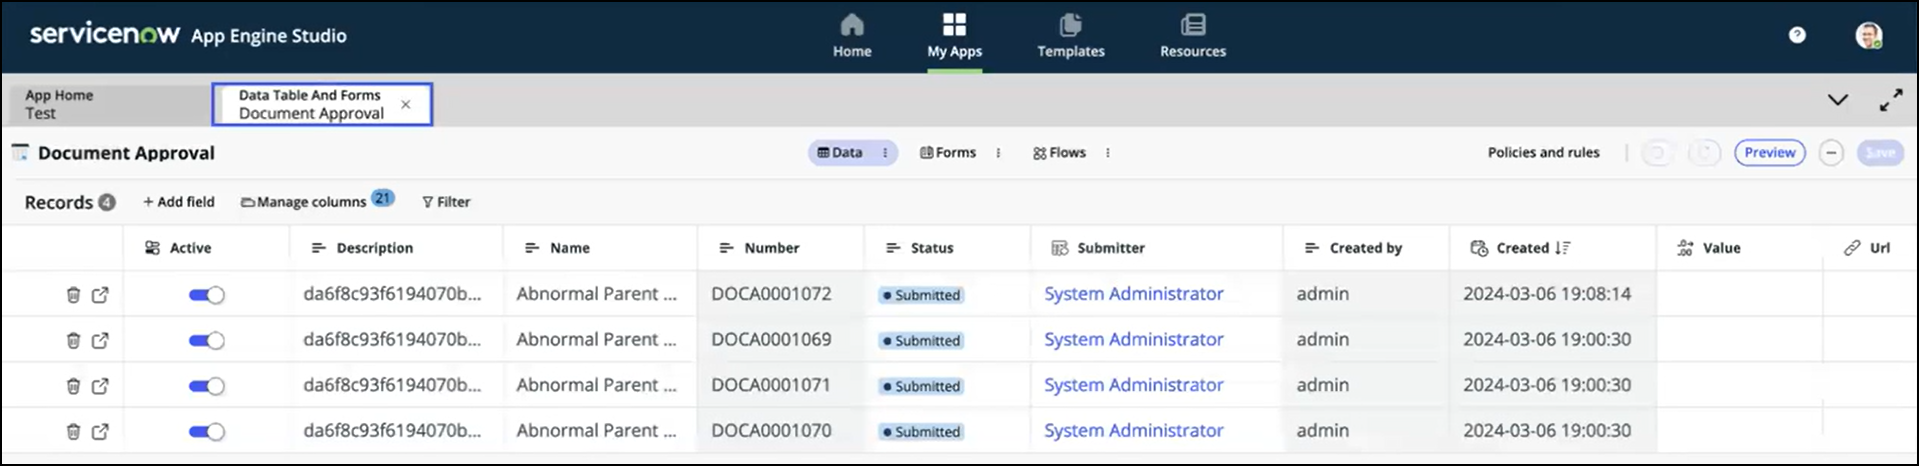This screenshot has height=466, width=1919.
Task: Sort by the Created column header
Action: (1522, 248)
